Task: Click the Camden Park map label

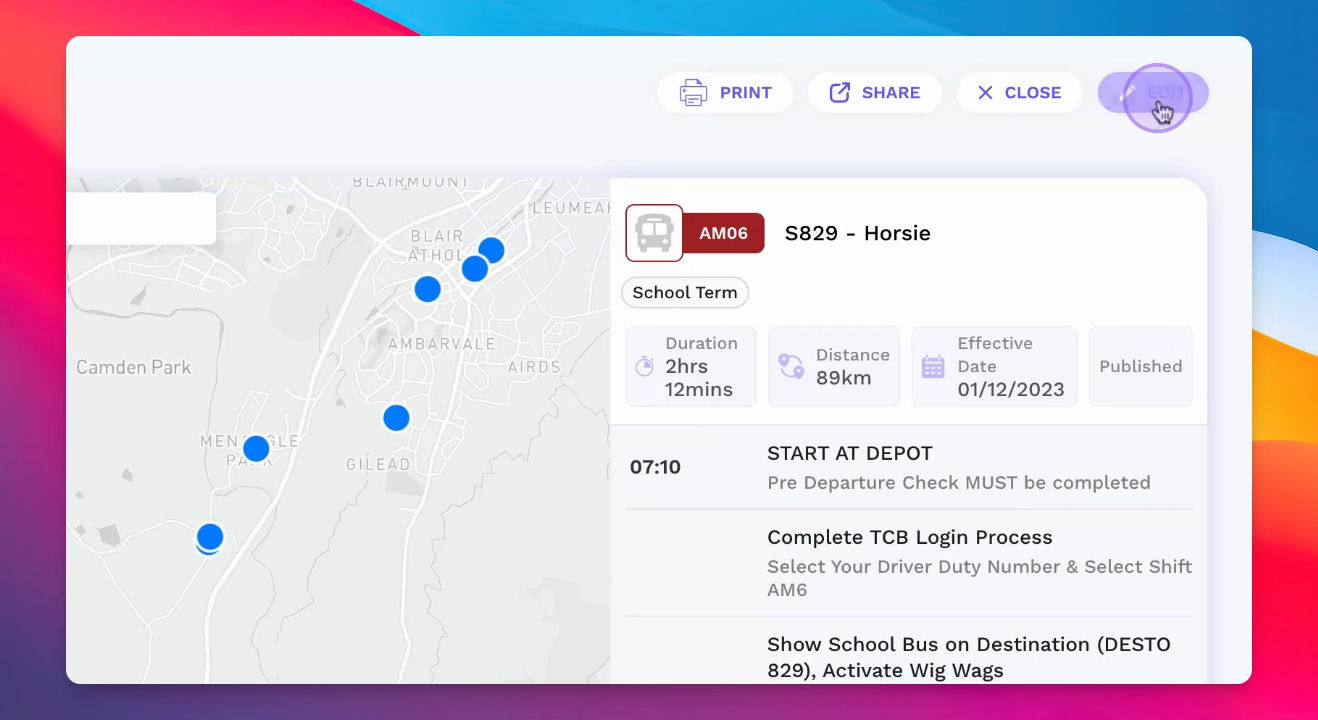Action: point(134,367)
